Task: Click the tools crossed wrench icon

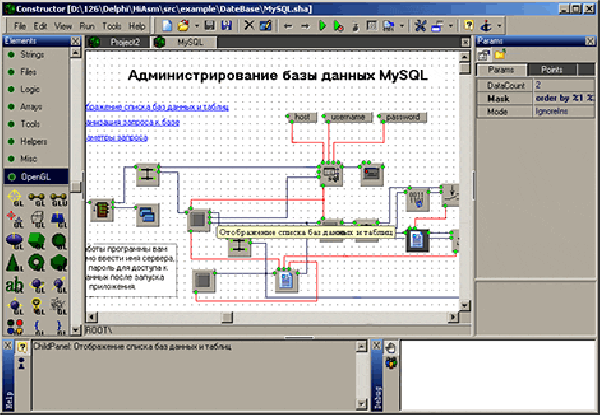Action: click(x=420, y=26)
